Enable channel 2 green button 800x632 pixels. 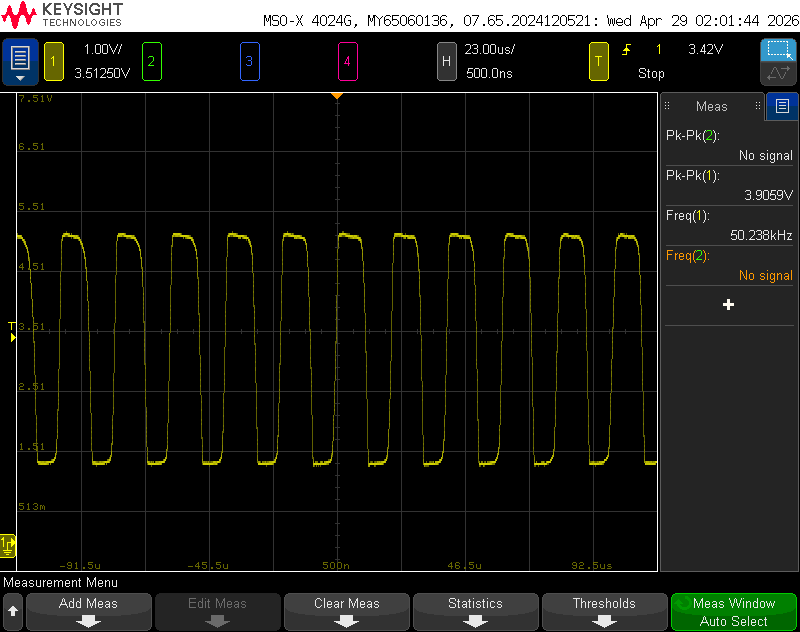(x=152, y=62)
